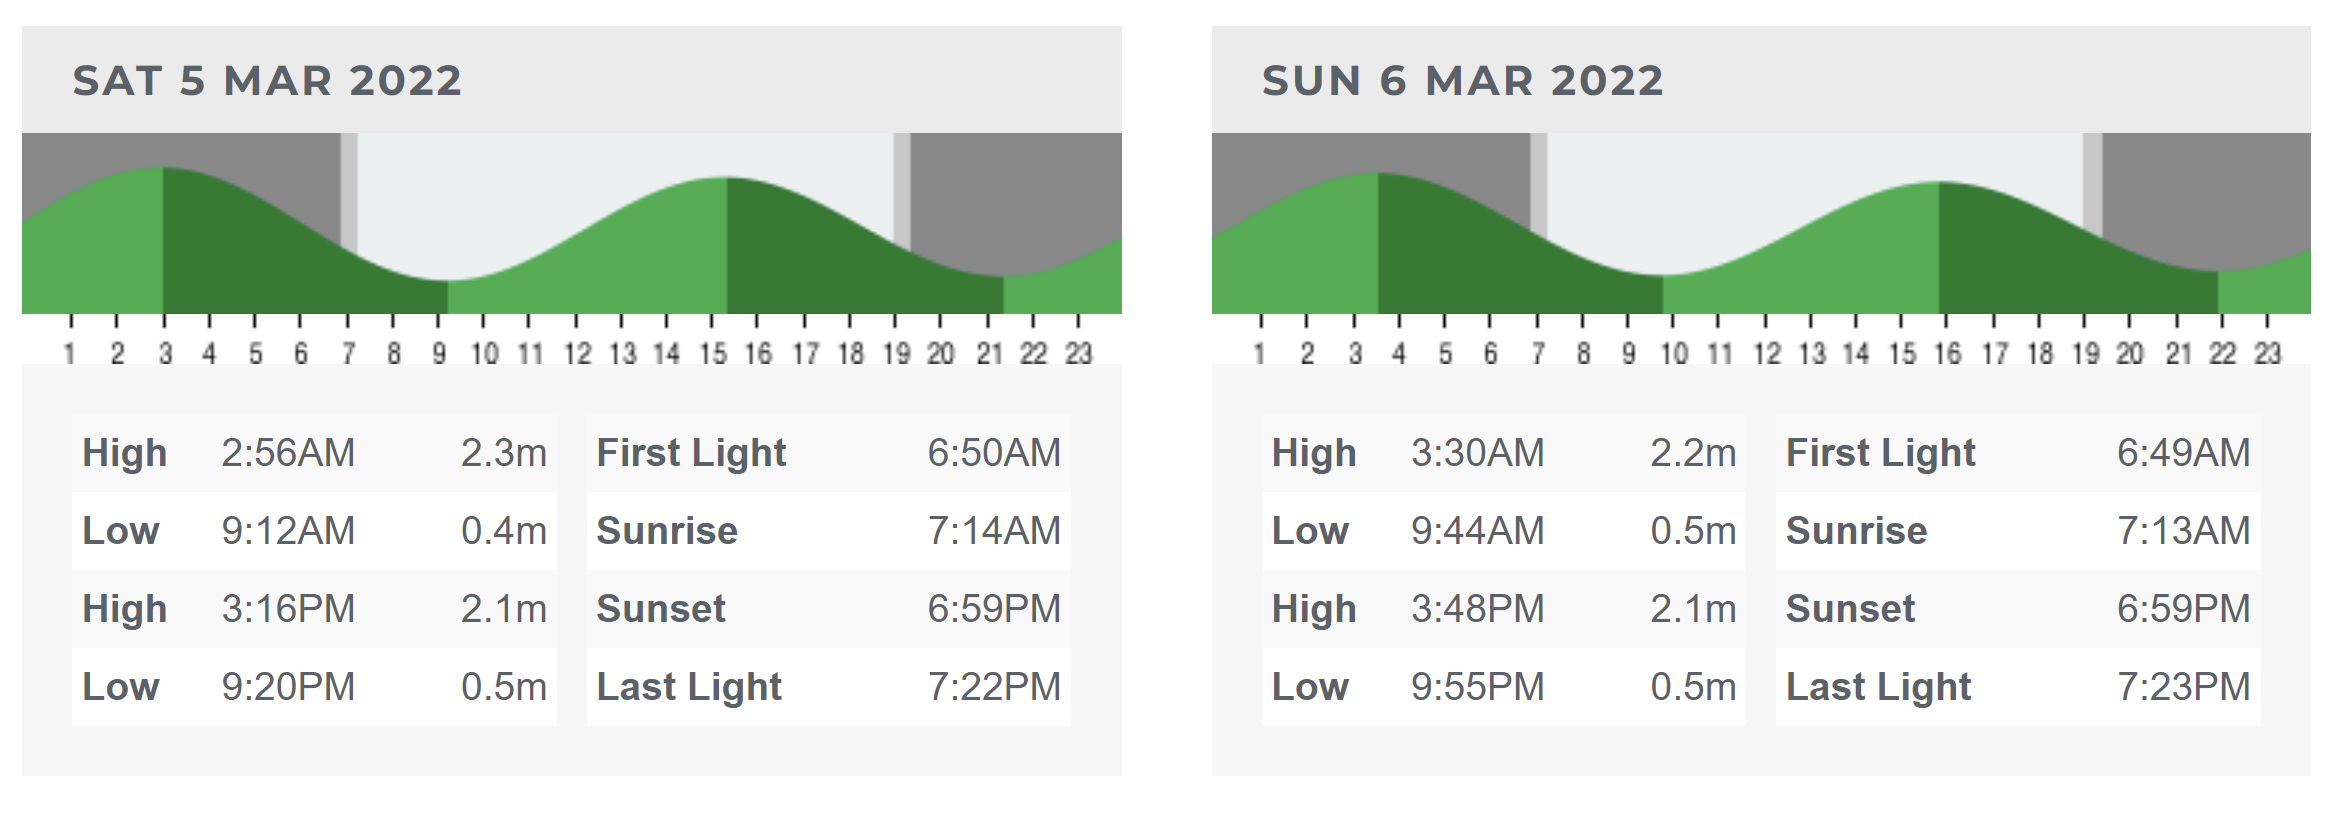The image size is (2337, 825).
Task: Click the SUN 6 MAR 2022 heading
Action: (x=1462, y=80)
